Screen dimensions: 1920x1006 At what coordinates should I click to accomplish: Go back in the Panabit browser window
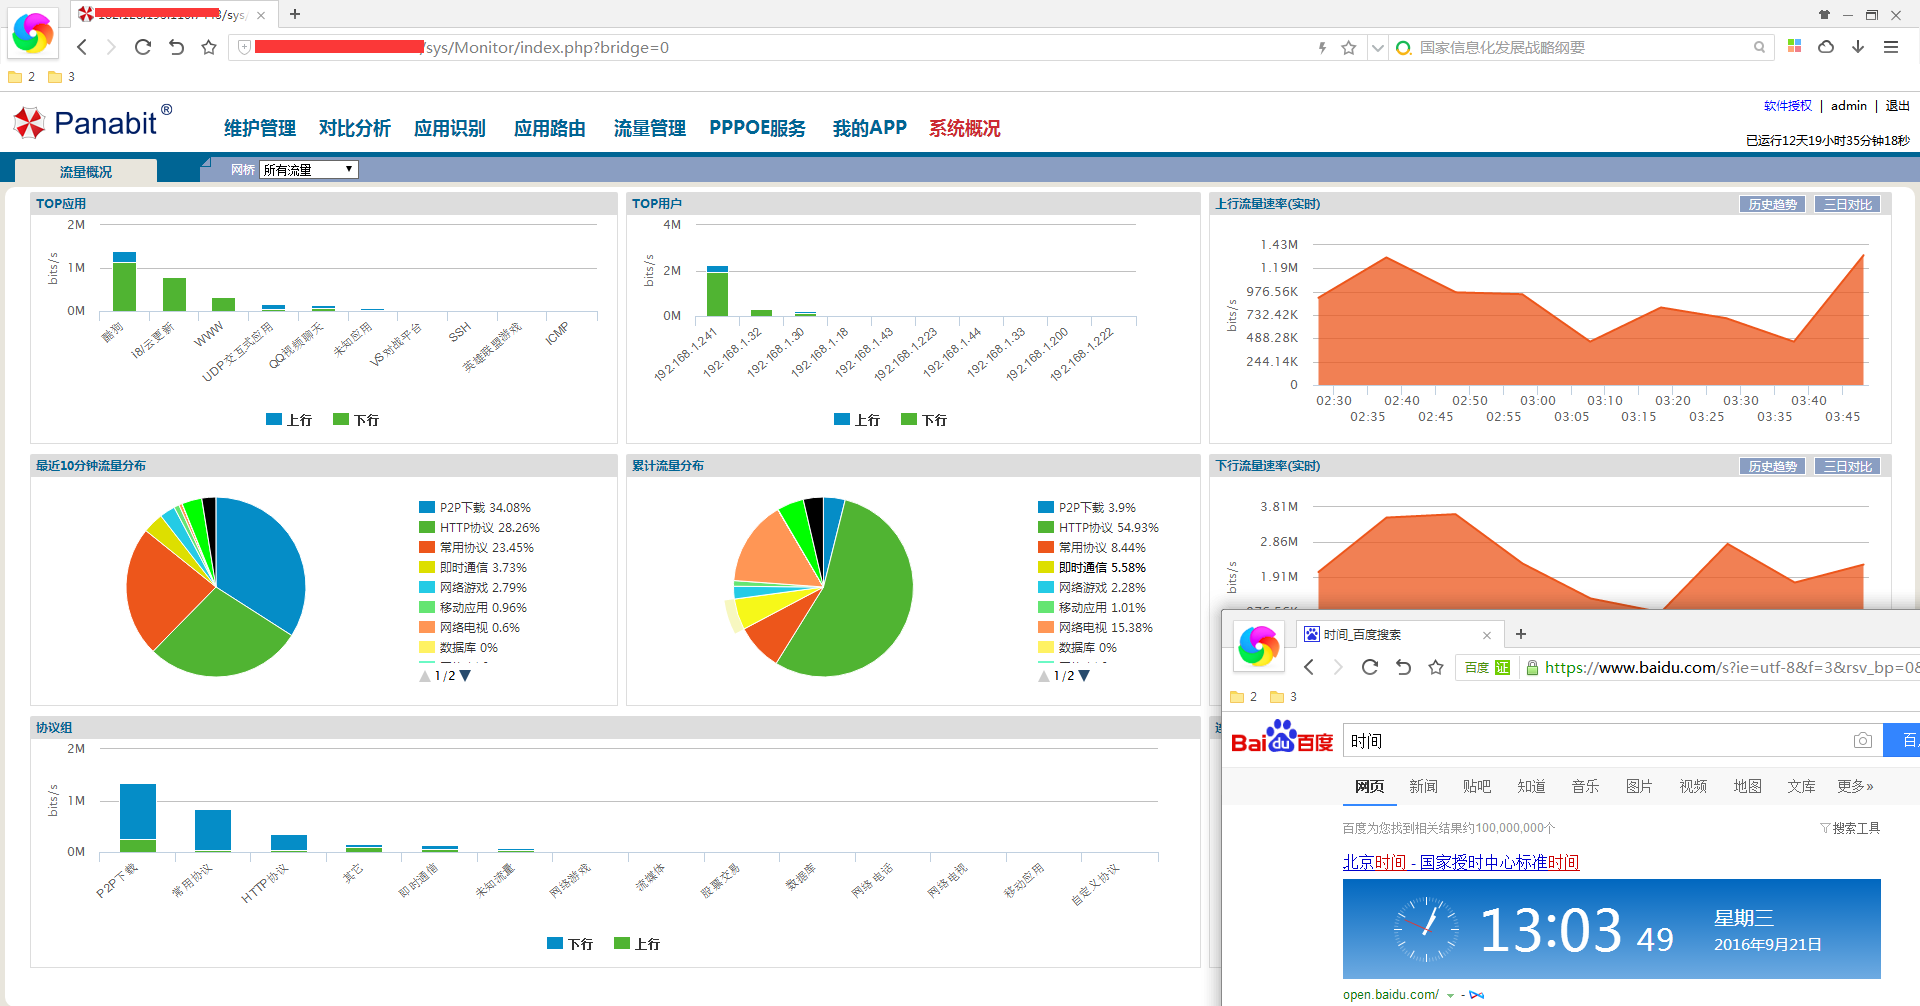(x=82, y=47)
